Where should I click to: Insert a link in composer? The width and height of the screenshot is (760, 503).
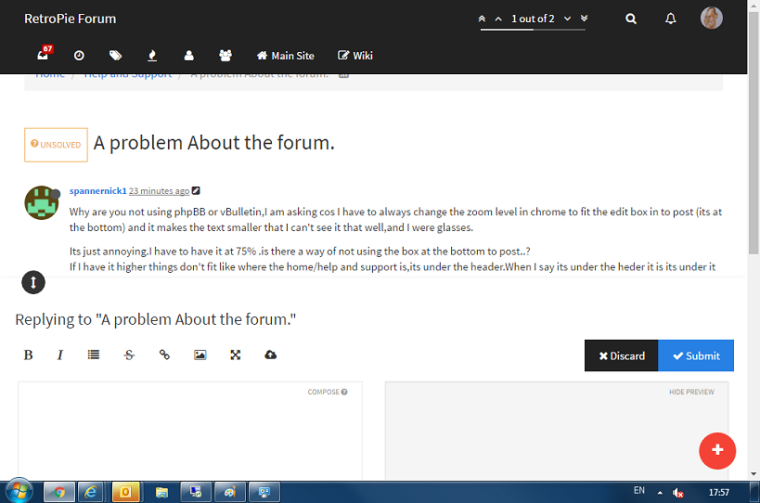(164, 355)
